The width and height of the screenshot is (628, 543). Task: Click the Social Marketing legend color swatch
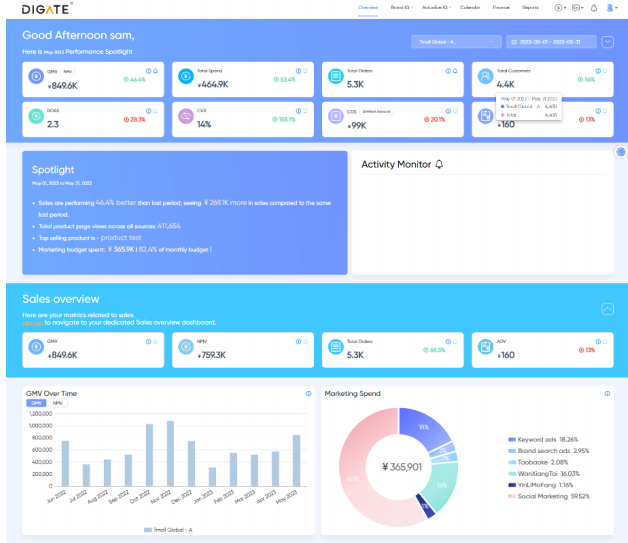coord(513,495)
